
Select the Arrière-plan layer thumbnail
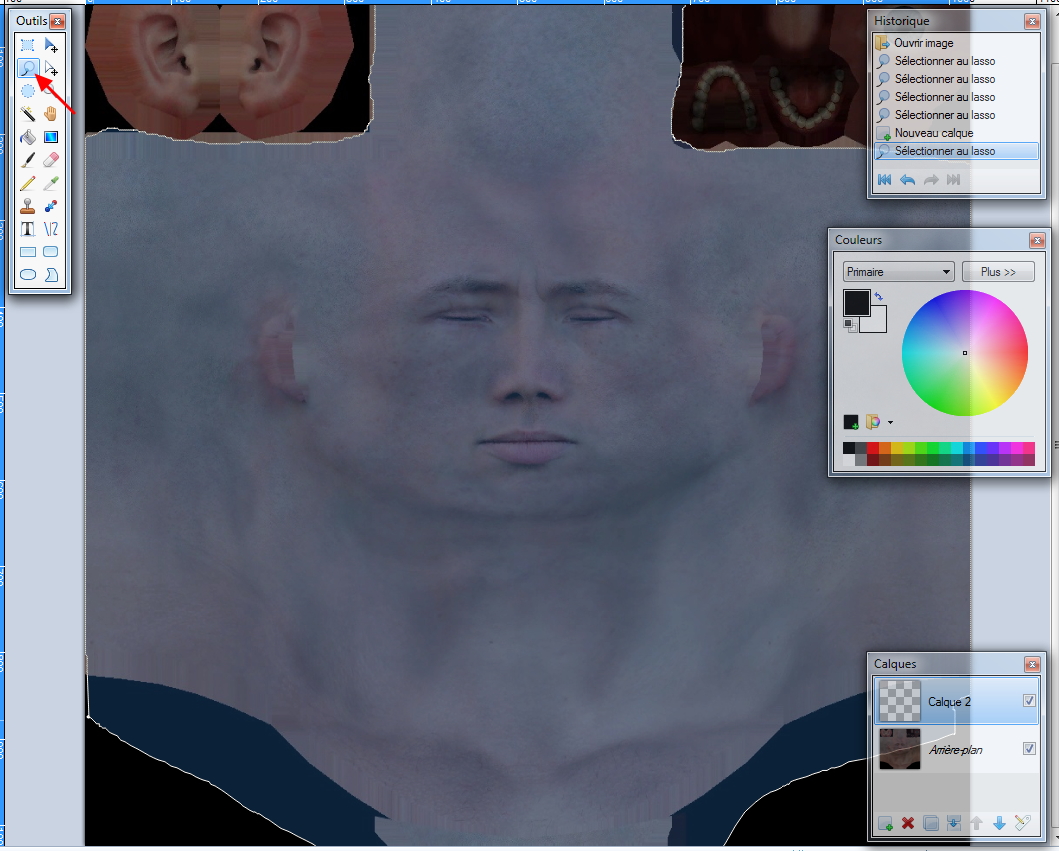[899, 748]
